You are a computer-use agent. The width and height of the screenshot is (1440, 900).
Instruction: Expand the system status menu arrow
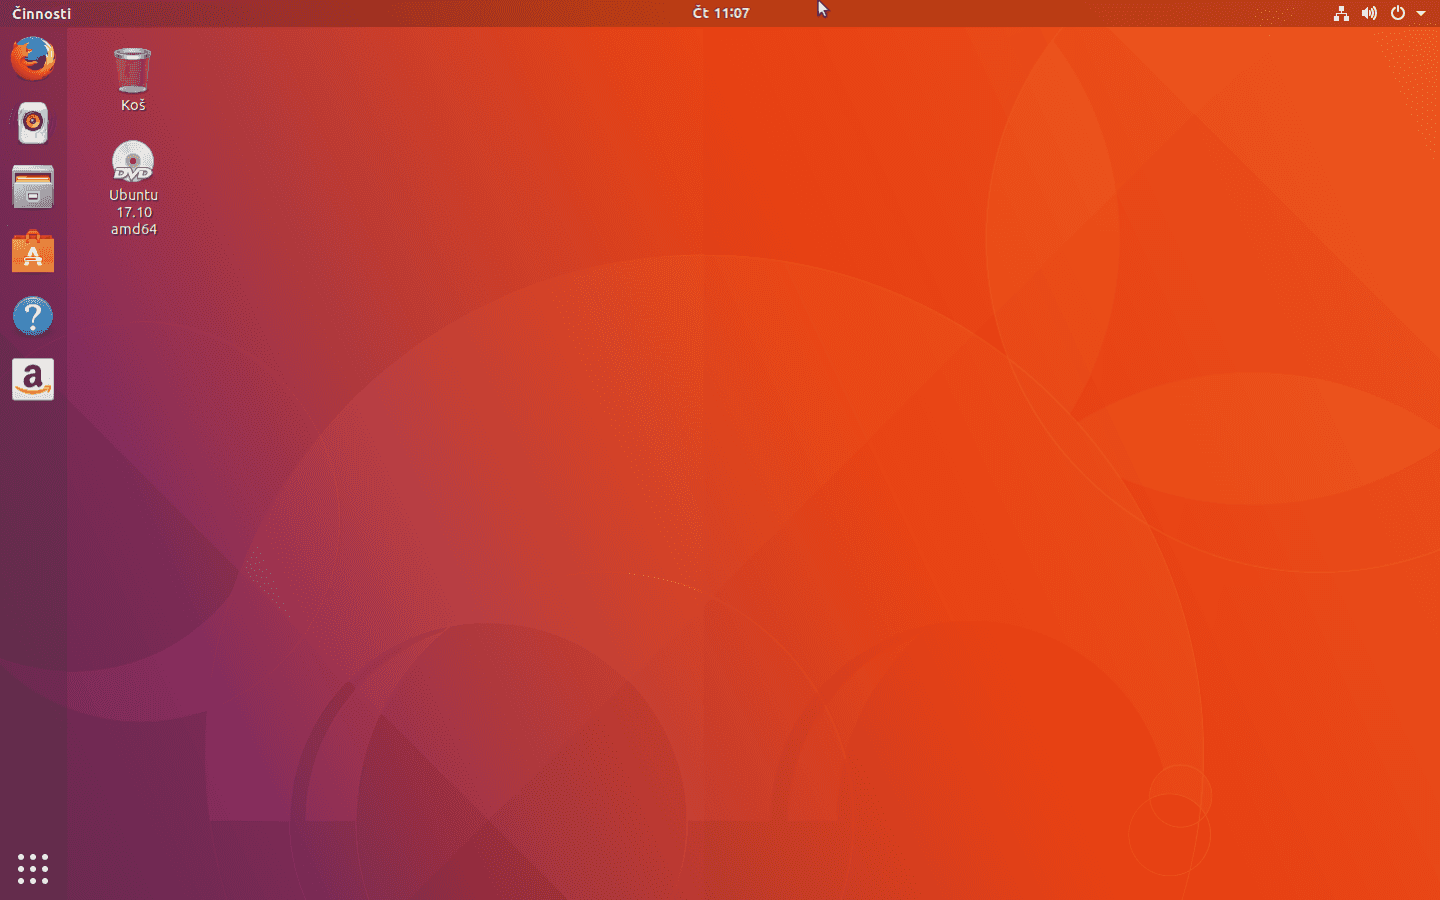point(1421,13)
